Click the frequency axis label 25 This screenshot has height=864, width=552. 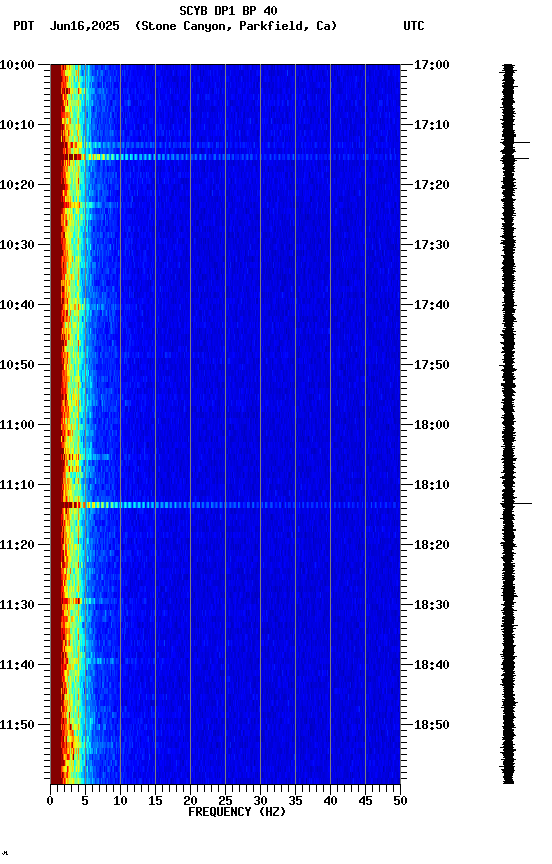(x=225, y=802)
